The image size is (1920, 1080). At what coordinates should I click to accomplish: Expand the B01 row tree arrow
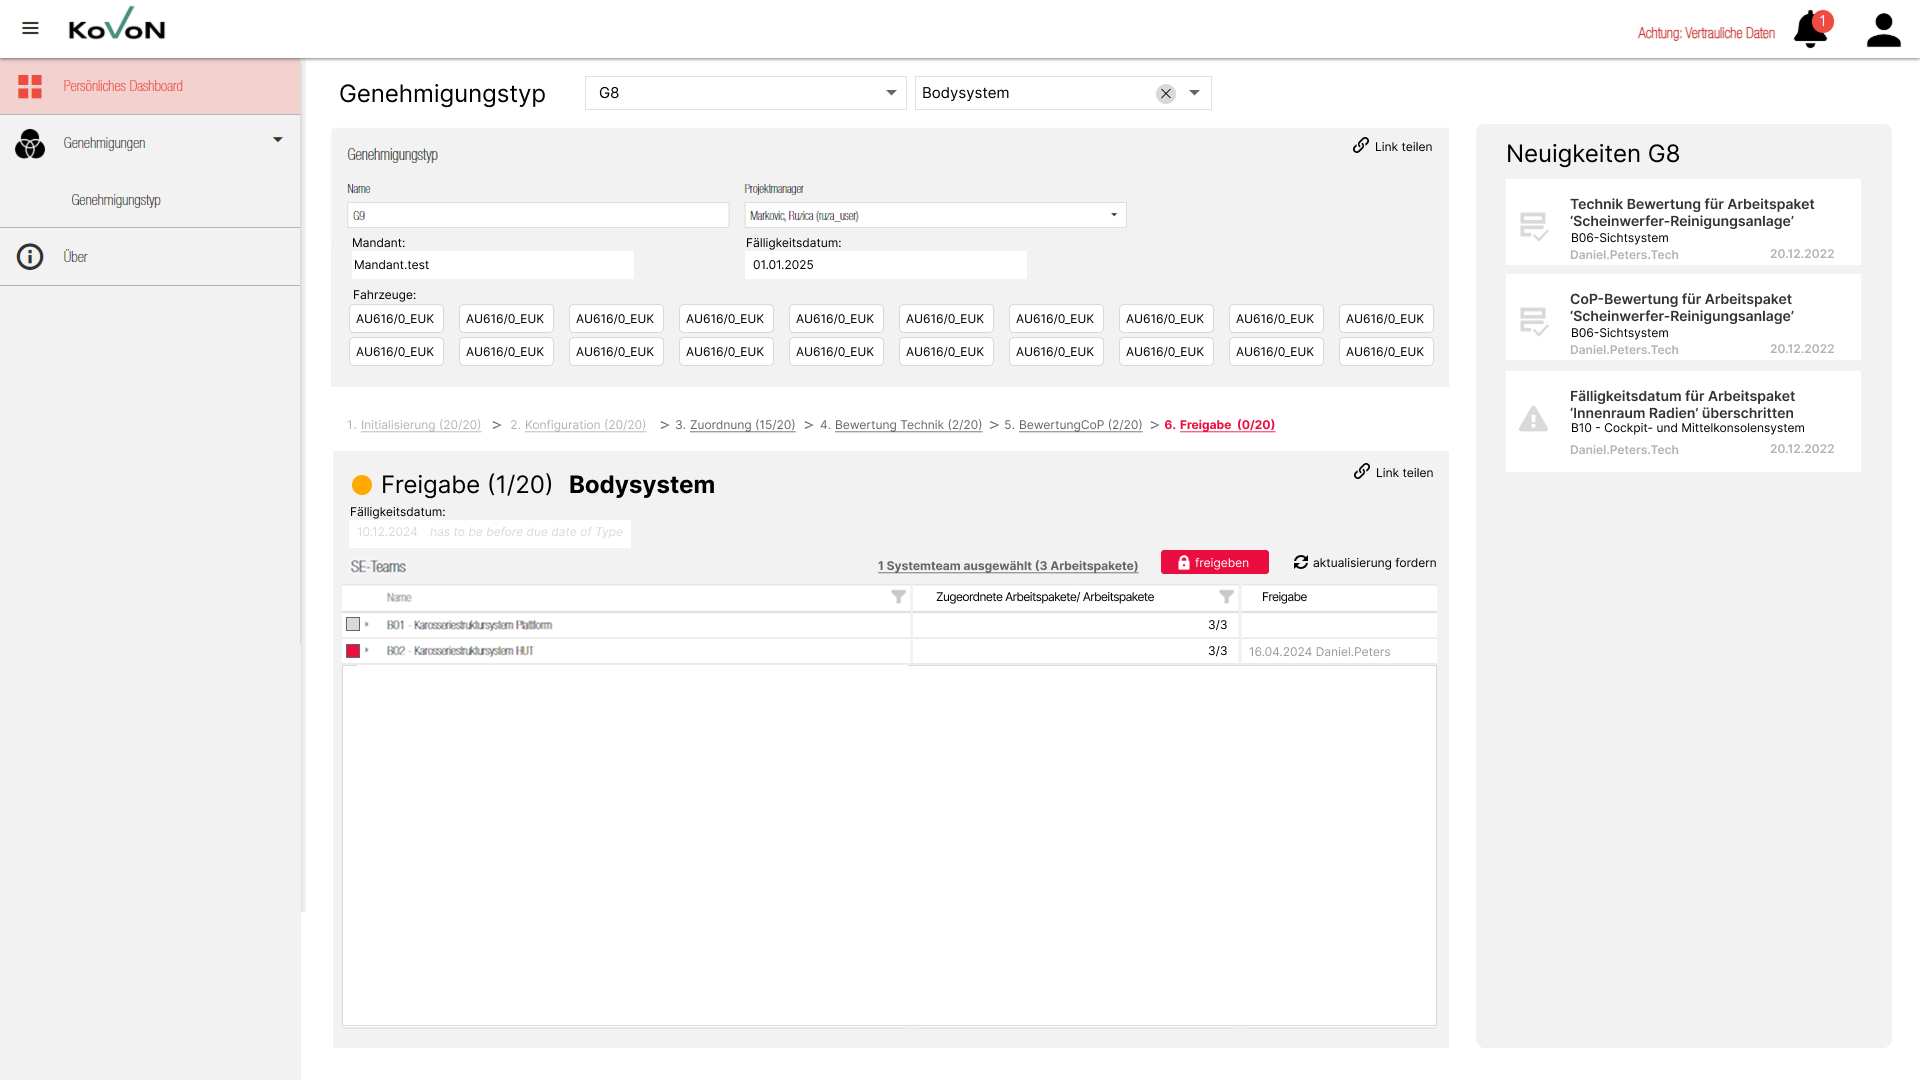[x=367, y=624]
